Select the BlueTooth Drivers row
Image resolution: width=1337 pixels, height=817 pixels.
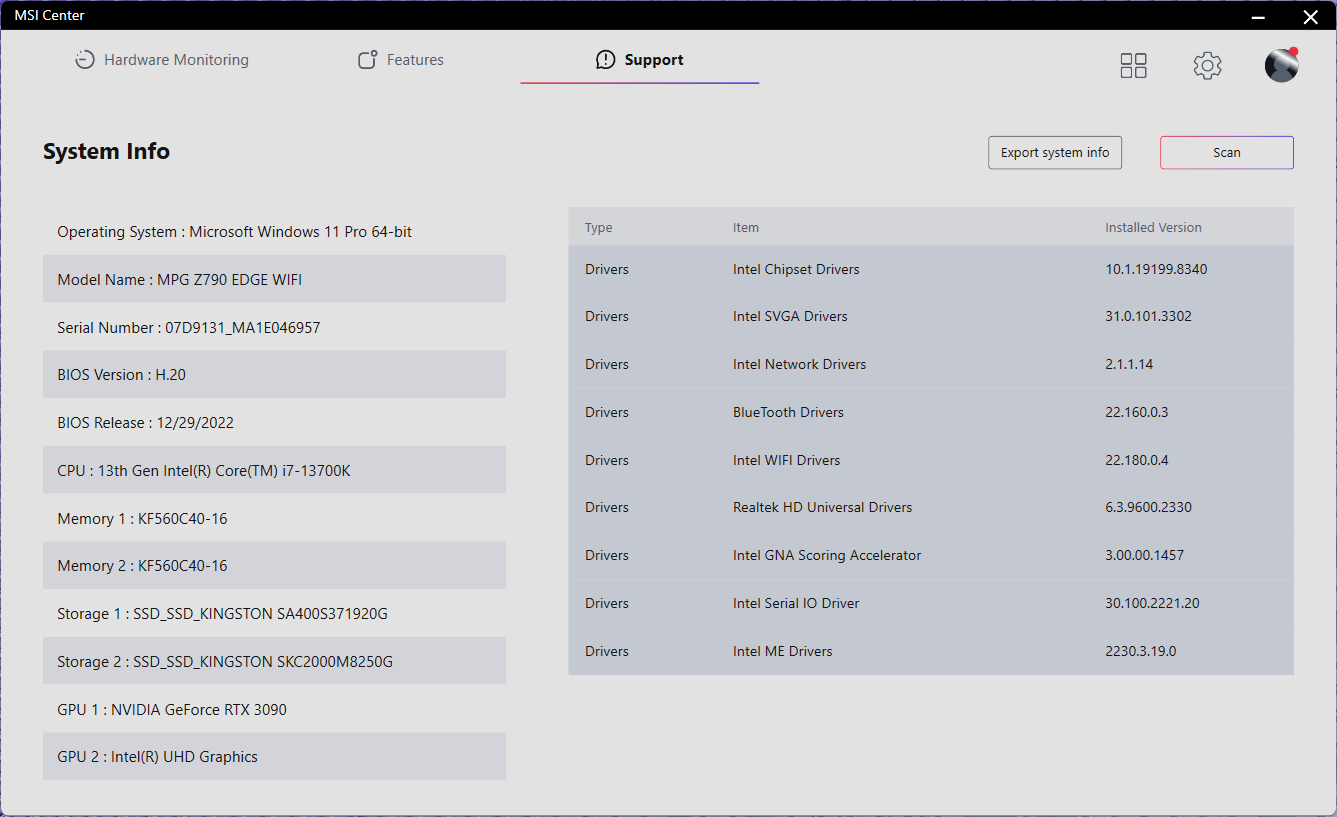pyautogui.click(x=930, y=412)
